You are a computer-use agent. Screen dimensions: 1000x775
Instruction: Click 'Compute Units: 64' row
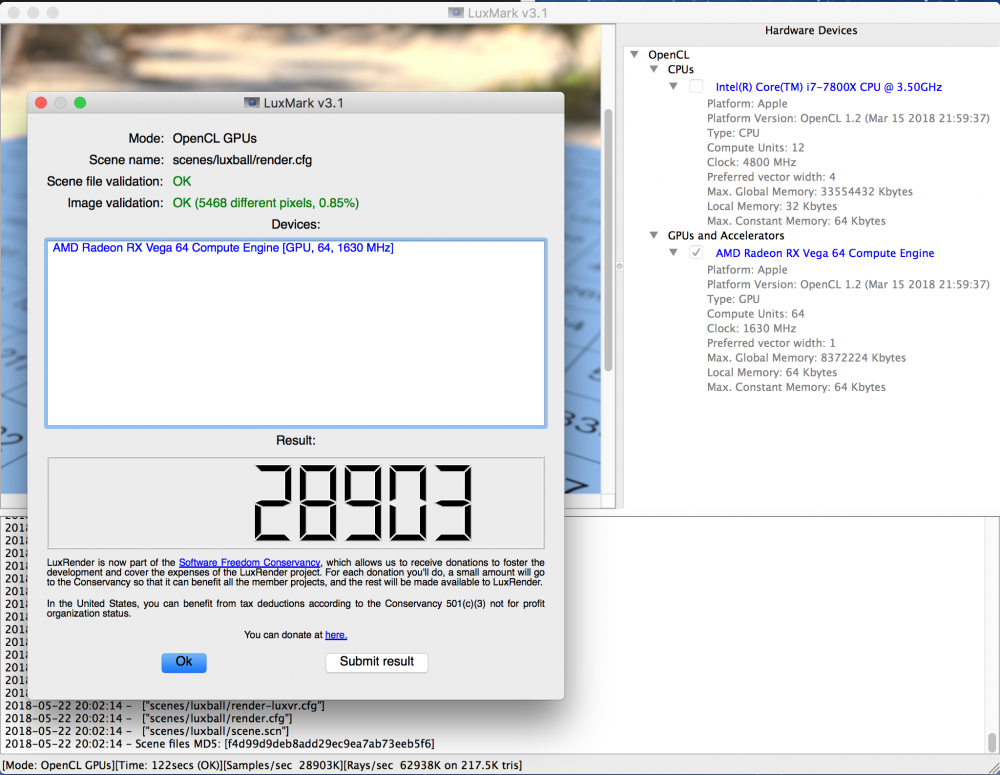point(756,314)
